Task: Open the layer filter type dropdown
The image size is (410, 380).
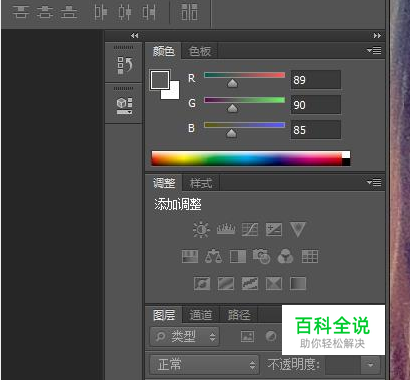Action: click(x=184, y=337)
